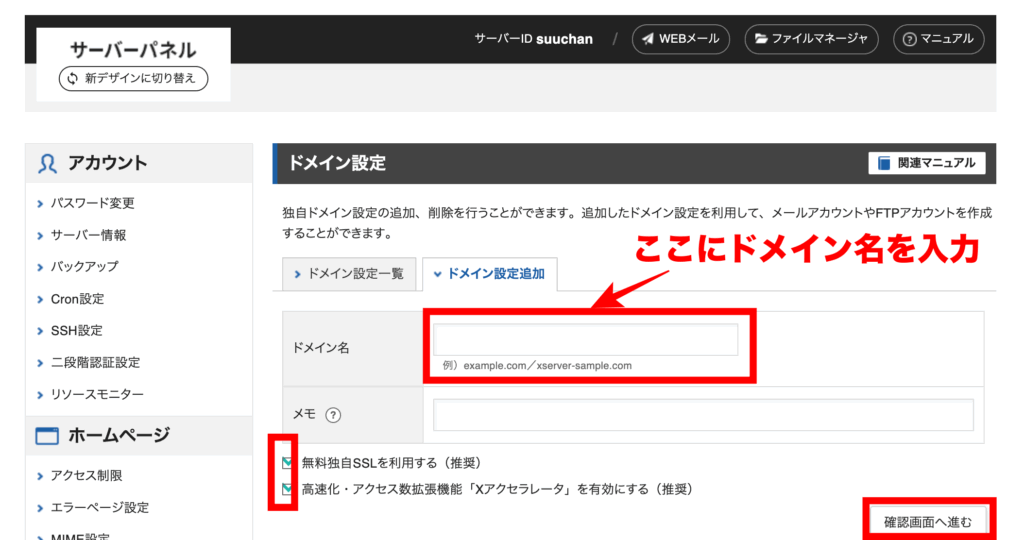Image resolution: width=1024 pixels, height=540 pixels.
Task: Click 新デザインに切り替え refresh button
Action: 133,78
